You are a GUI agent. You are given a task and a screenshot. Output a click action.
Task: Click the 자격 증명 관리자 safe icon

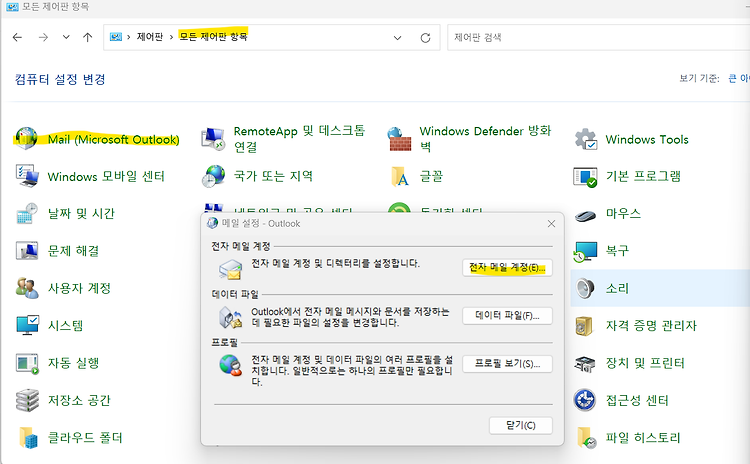585,326
